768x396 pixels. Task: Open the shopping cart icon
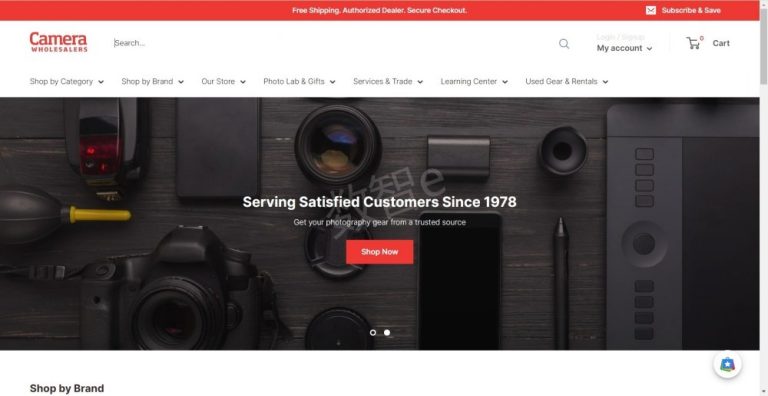(x=693, y=43)
